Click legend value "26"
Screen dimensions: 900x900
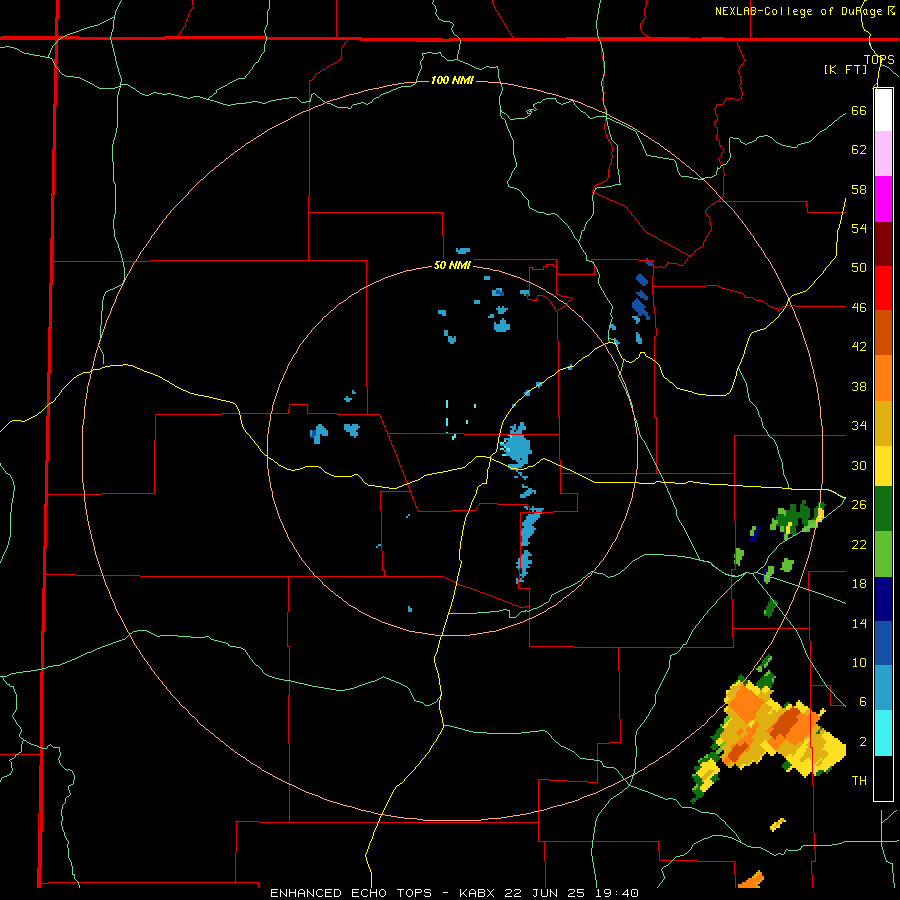click(859, 505)
